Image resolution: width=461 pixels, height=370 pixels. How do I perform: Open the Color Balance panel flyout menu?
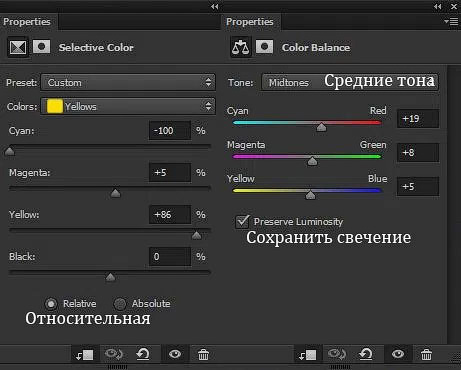pyautogui.click(x=451, y=22)
